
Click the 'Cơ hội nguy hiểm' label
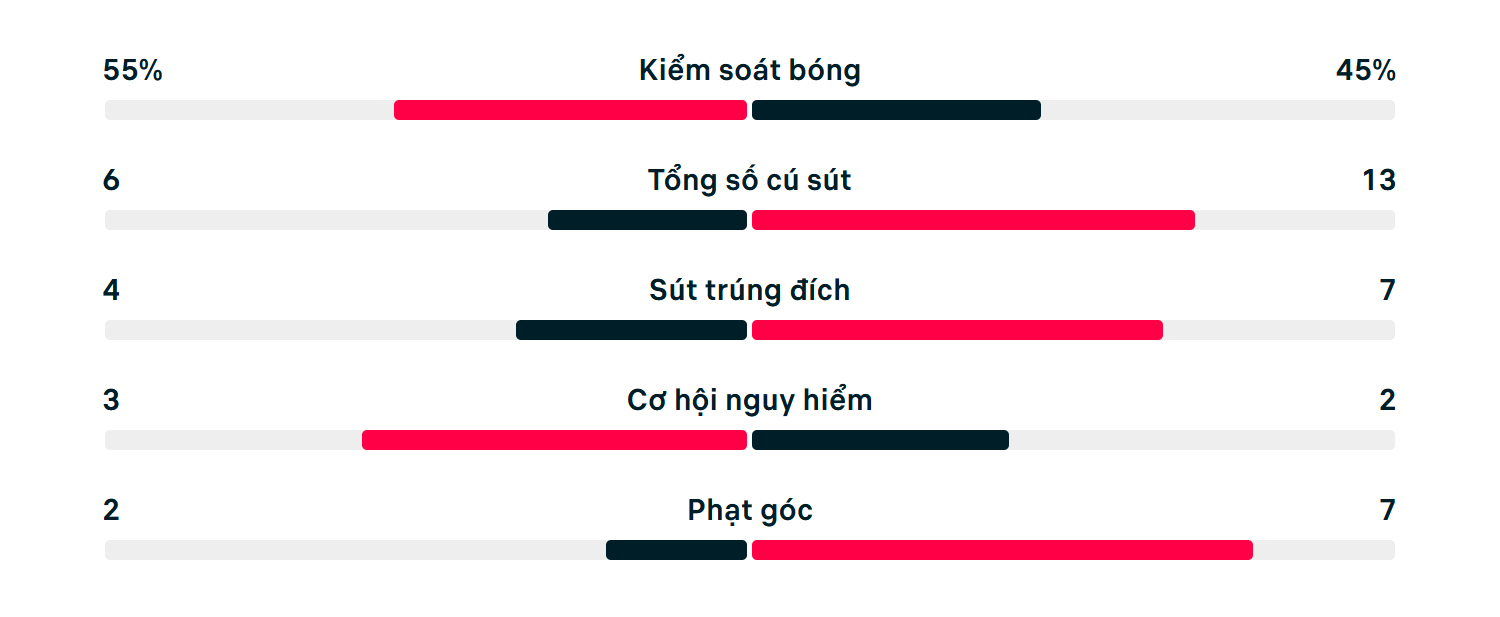click(750, 401)
